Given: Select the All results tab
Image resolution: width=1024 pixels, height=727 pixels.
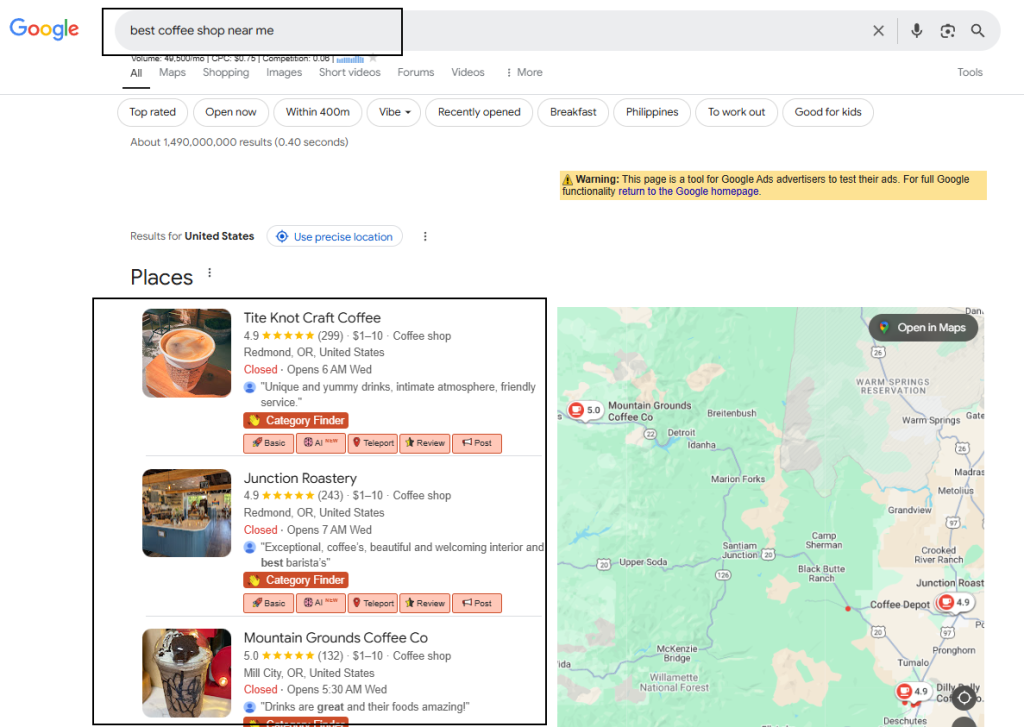Looking at the screenshot, I should coord(136,73).
